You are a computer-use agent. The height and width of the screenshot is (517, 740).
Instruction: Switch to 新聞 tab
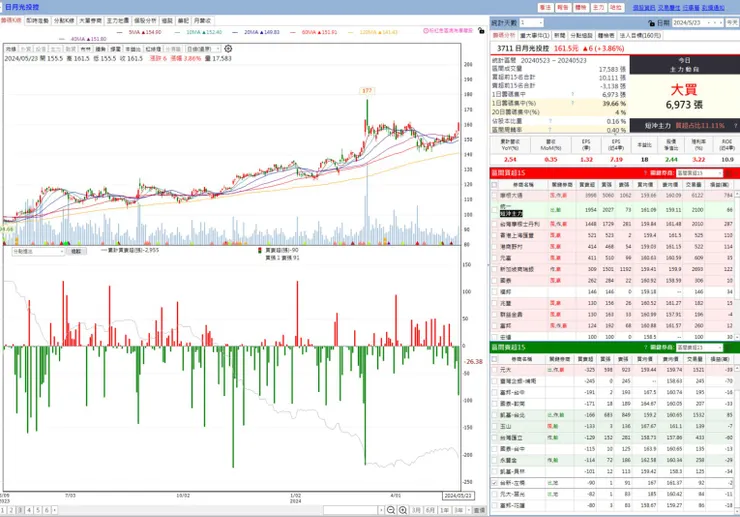tap(559, 35)
